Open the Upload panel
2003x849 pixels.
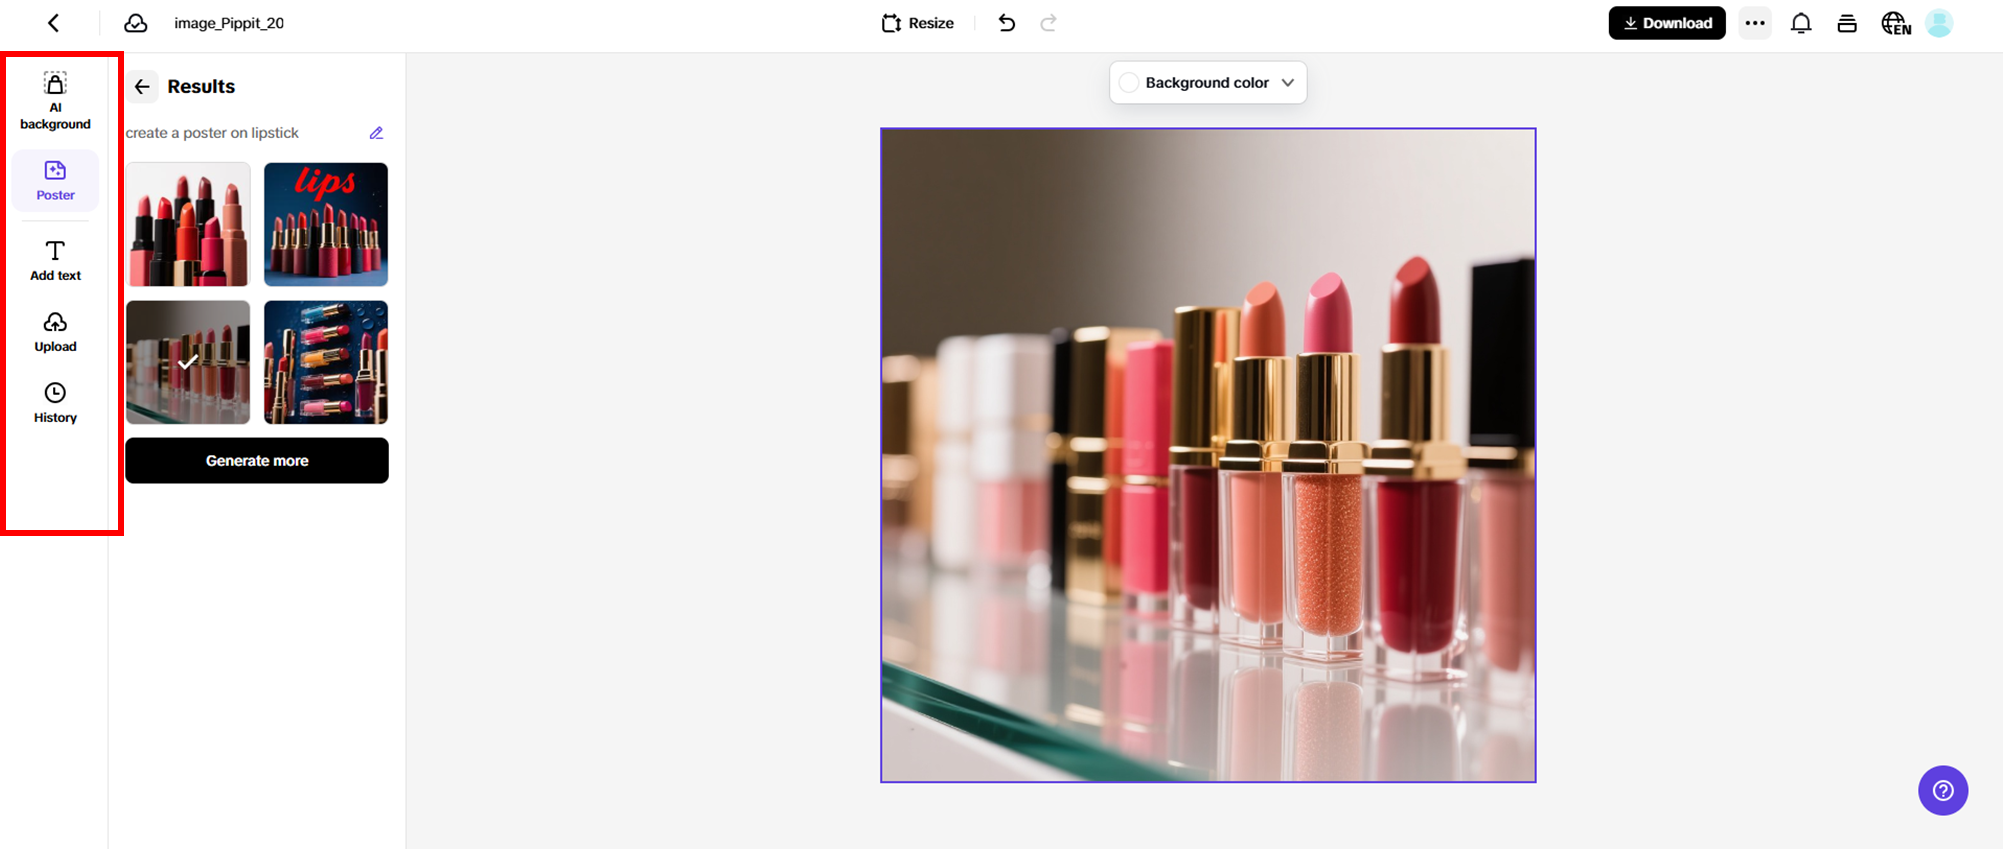[55, 332]
